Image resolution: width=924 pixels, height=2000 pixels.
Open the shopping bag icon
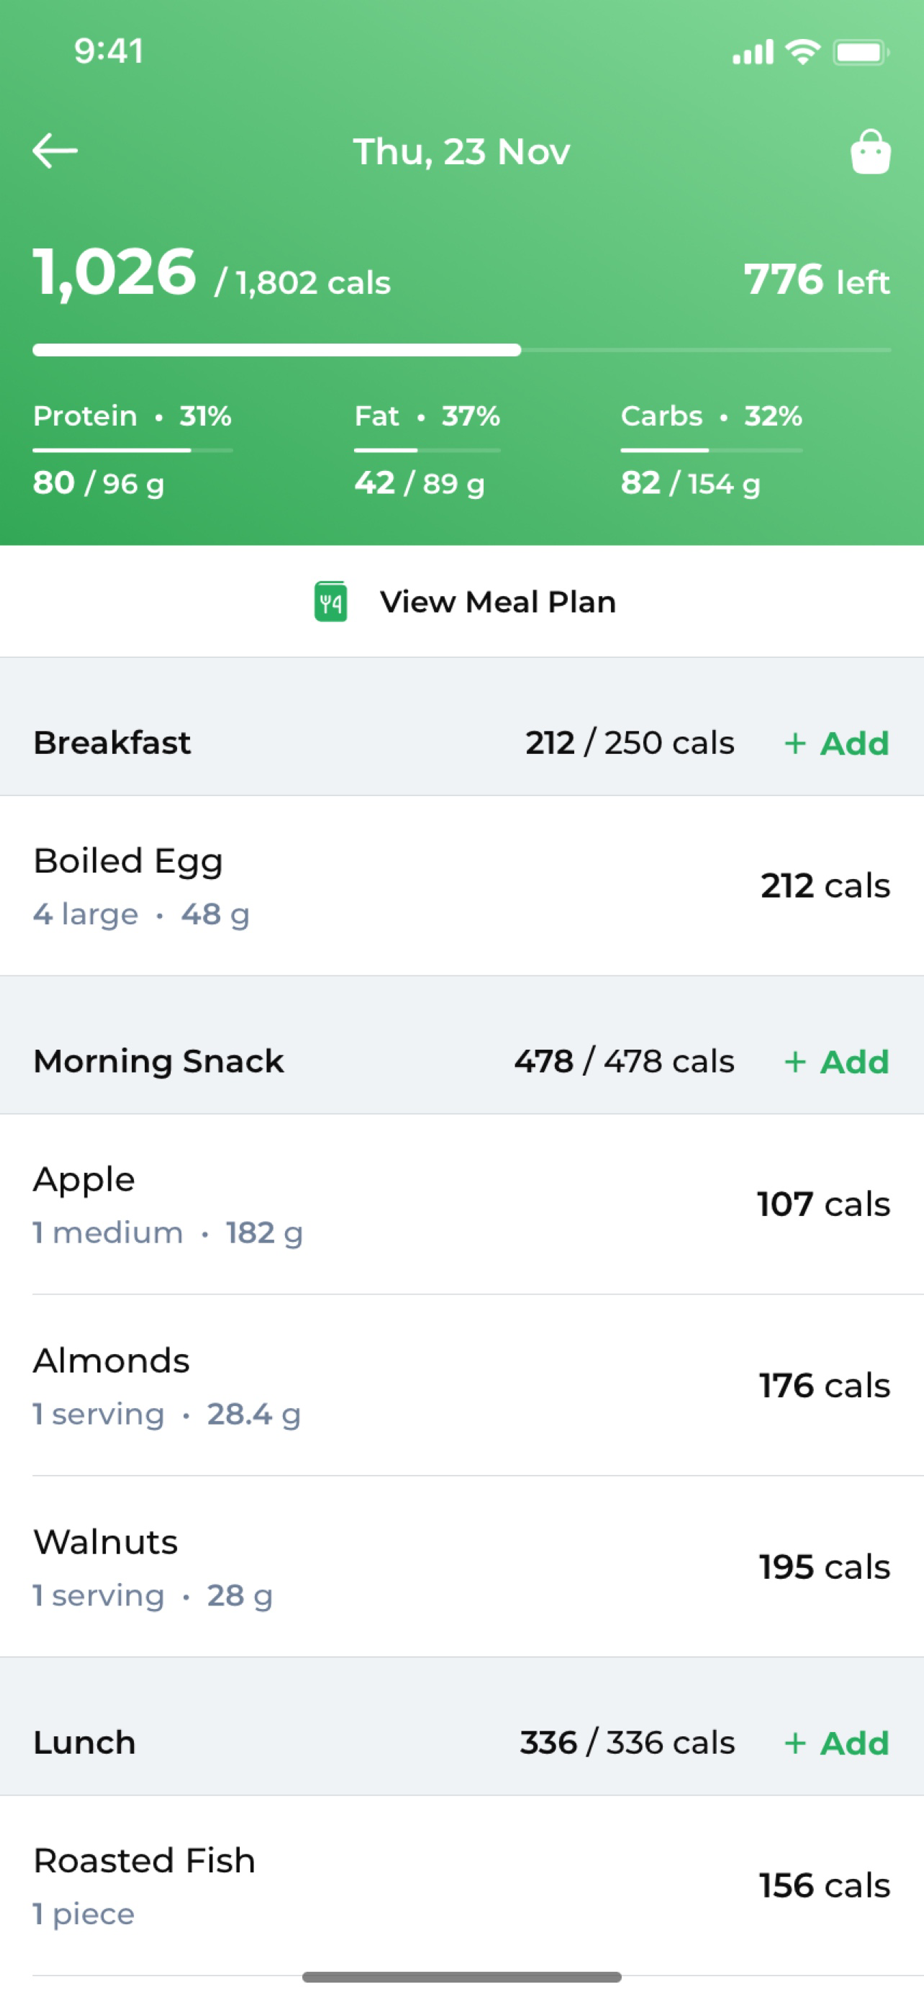pyautogui.click(x=870, y=152)
